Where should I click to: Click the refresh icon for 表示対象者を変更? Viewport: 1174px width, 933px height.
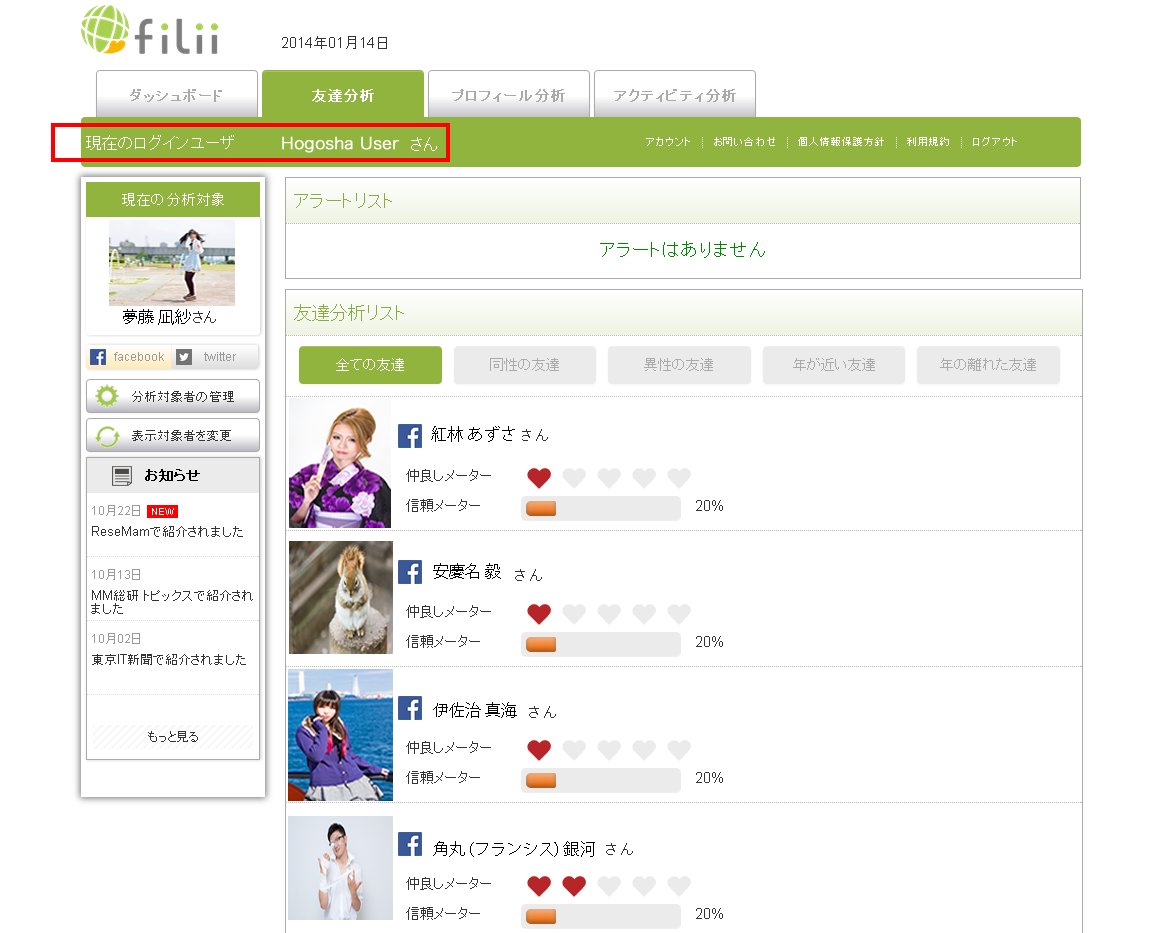(107, 436)
